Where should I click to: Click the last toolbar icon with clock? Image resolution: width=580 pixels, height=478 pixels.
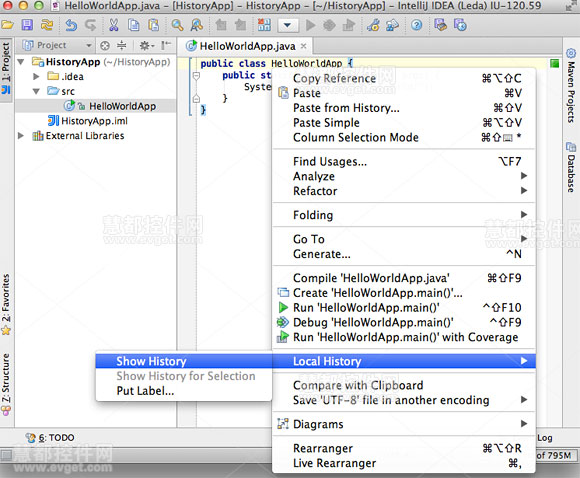[x=460, y=25]
